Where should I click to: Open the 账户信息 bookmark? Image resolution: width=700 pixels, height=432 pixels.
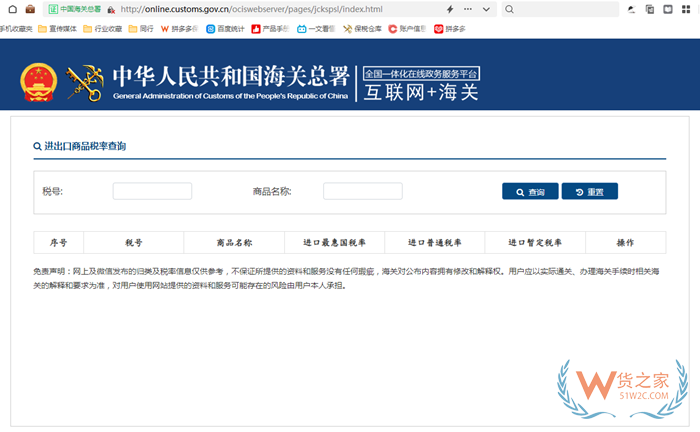click(407, 29)
